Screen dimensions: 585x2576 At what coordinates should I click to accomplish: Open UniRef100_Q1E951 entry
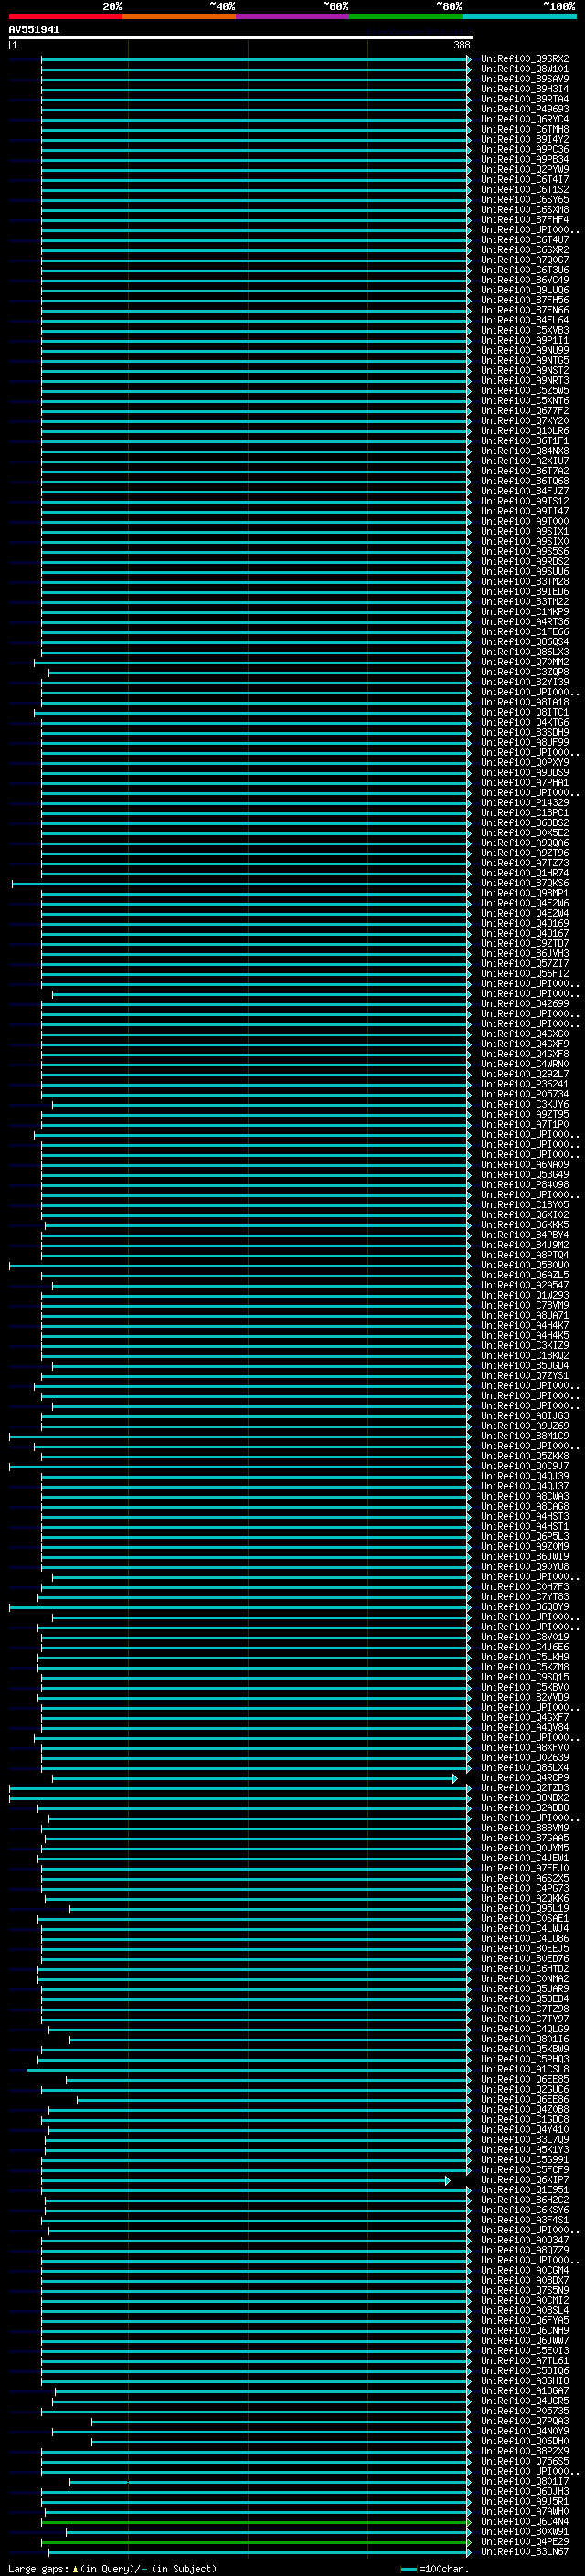point(525,2190)
